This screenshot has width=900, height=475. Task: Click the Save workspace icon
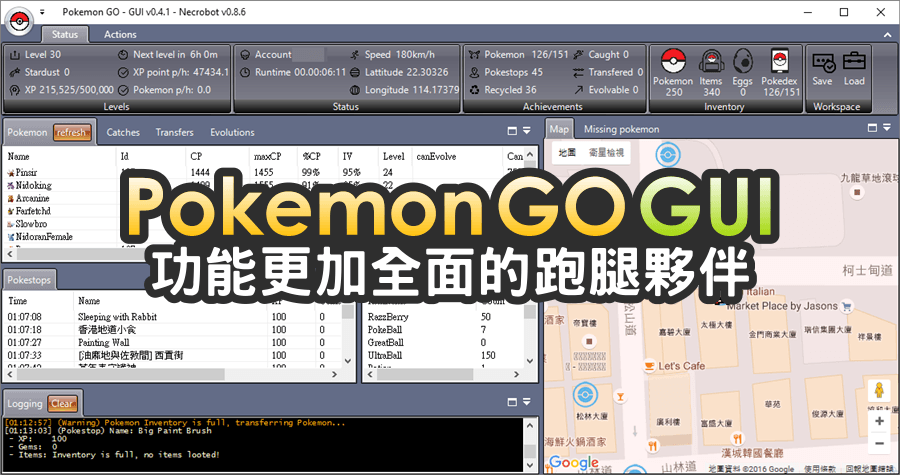pyautogui.click(x=823, y=61)
